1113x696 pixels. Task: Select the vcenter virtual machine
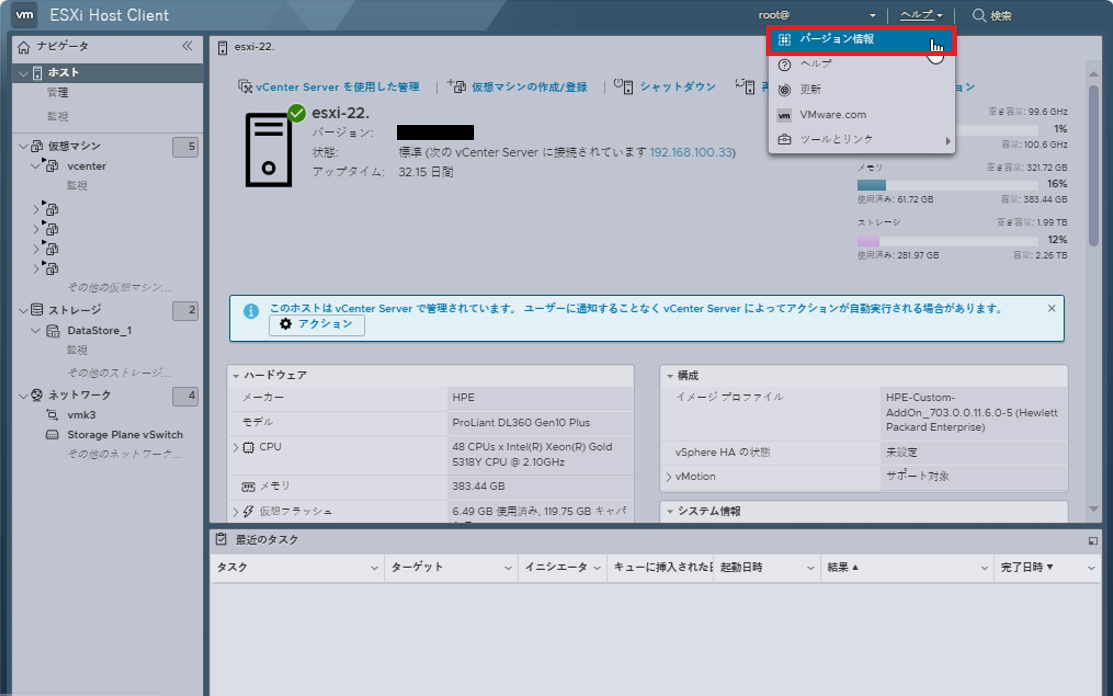pos(87,166)
